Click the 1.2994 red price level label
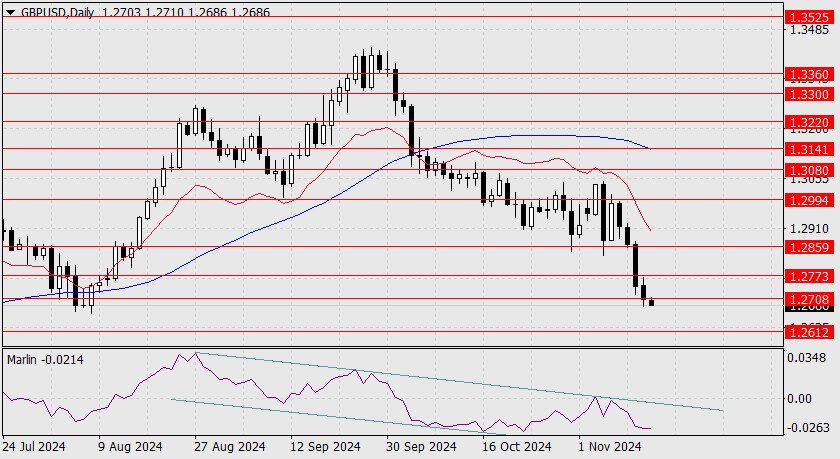This screenshot has height=459, width=840. coord(809,200)
